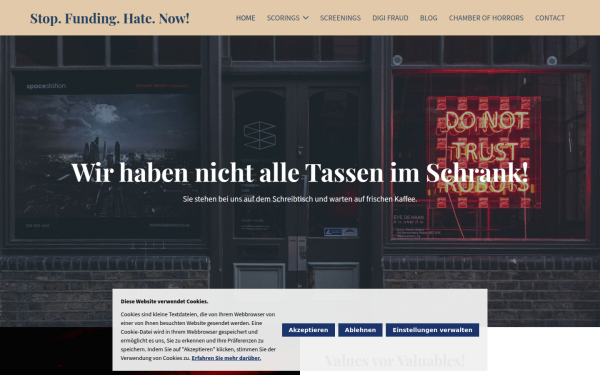
Task: Click headline 'Wir haben nicht alle Tassen im Schrank!'
Action: (300, 172)
